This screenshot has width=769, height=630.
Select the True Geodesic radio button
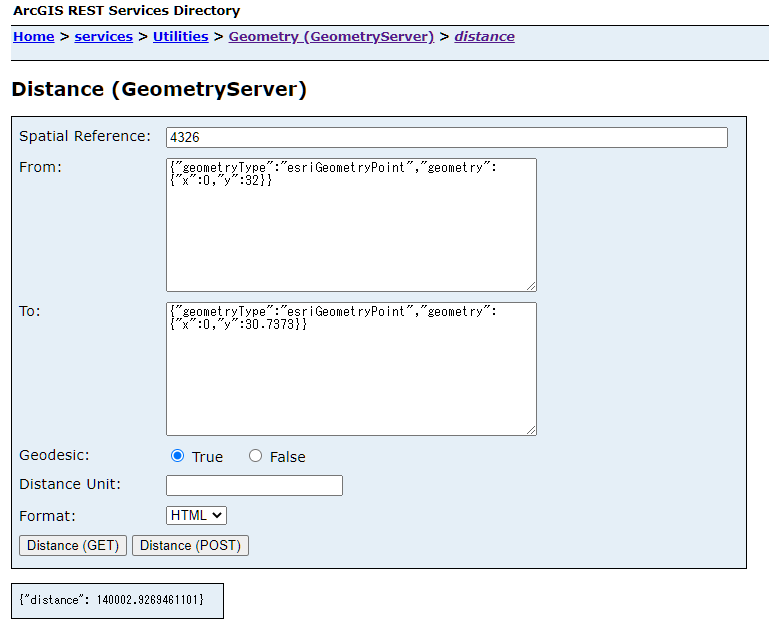coord(178,456)
